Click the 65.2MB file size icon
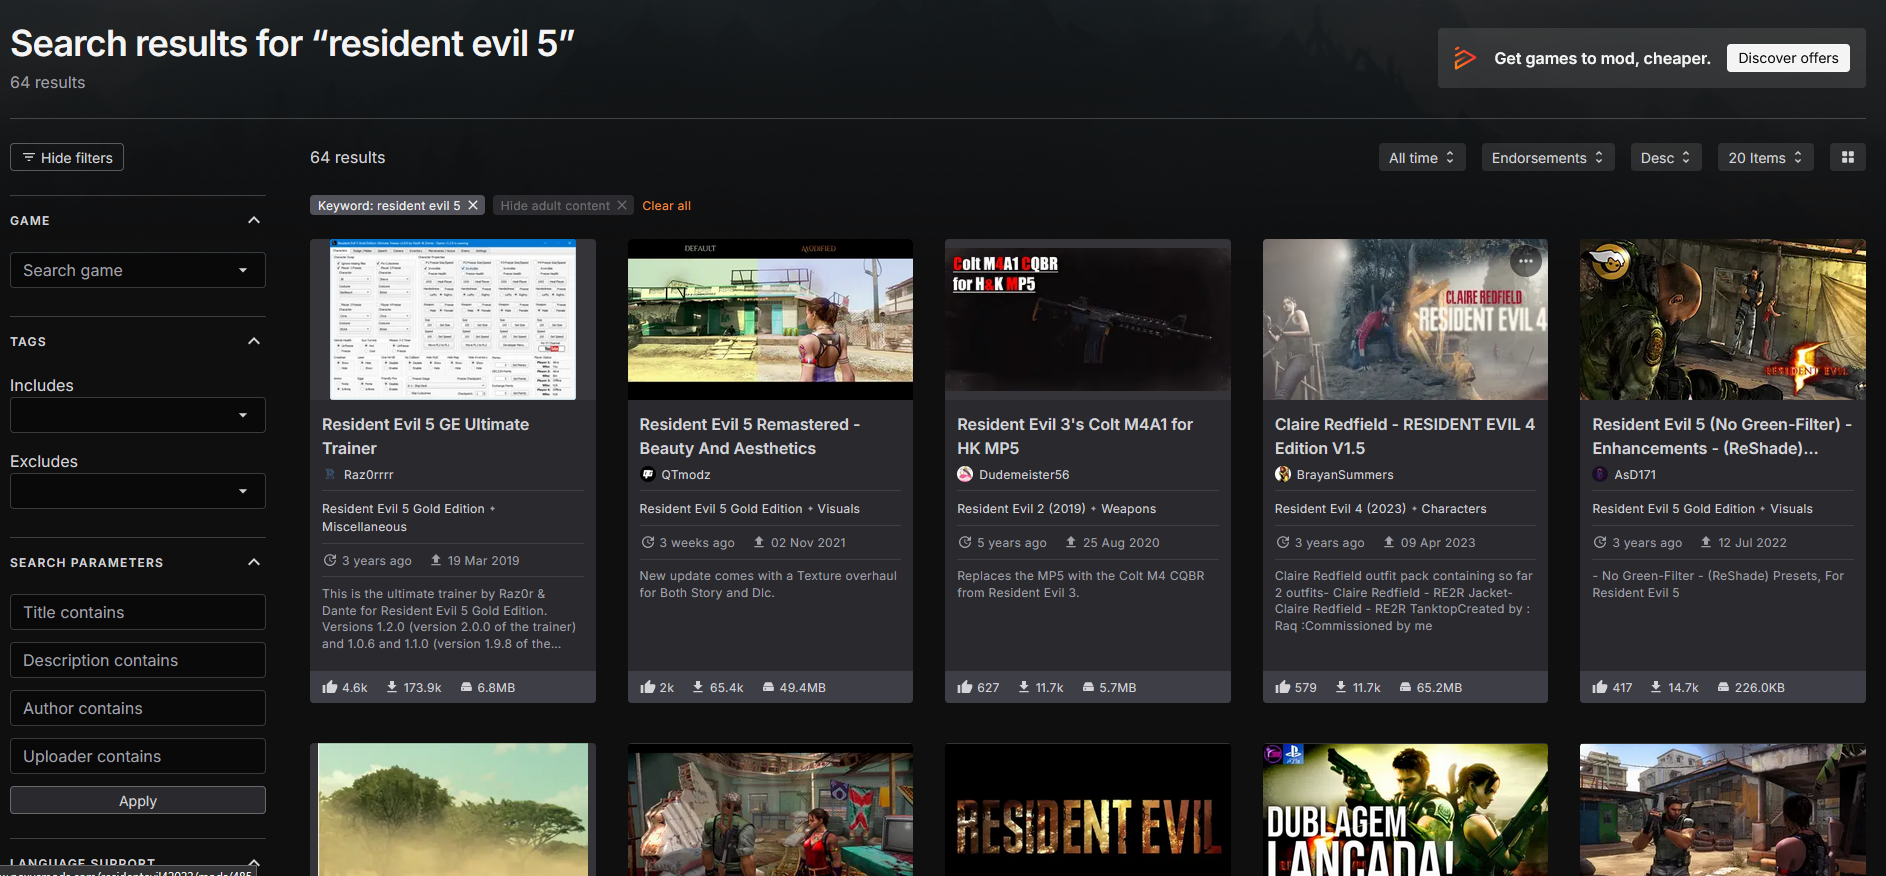1886x876 pixels. tap(1405, 687)
